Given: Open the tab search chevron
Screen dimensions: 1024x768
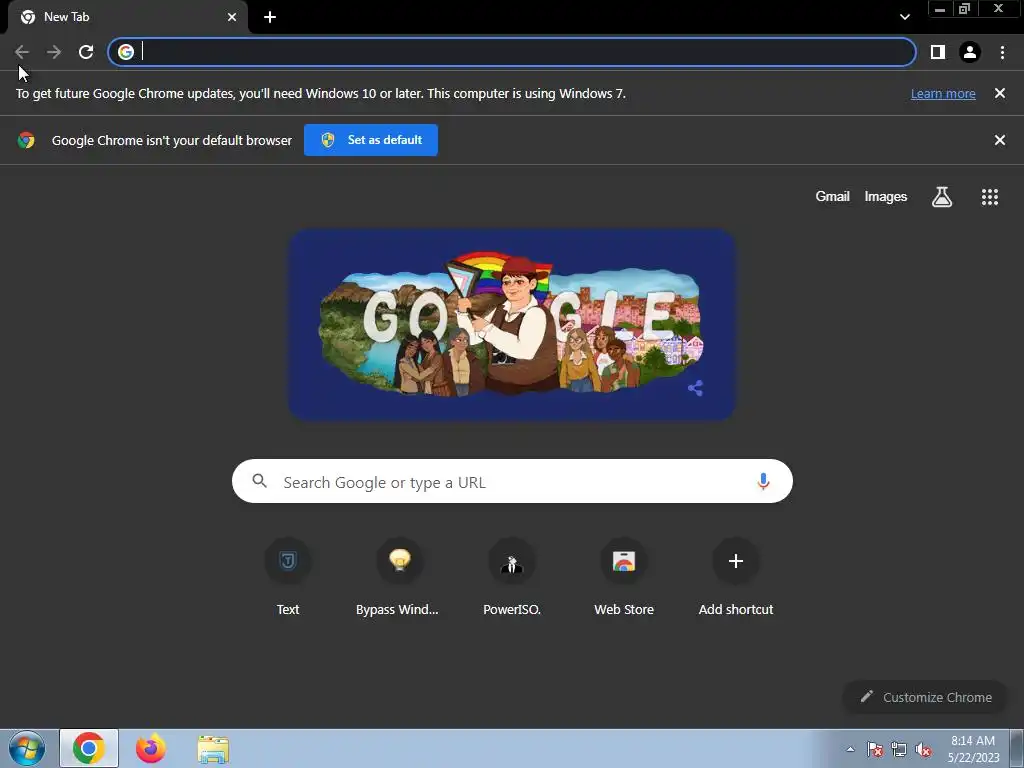Looking at the screenshot, I should (x=904, y=17).
